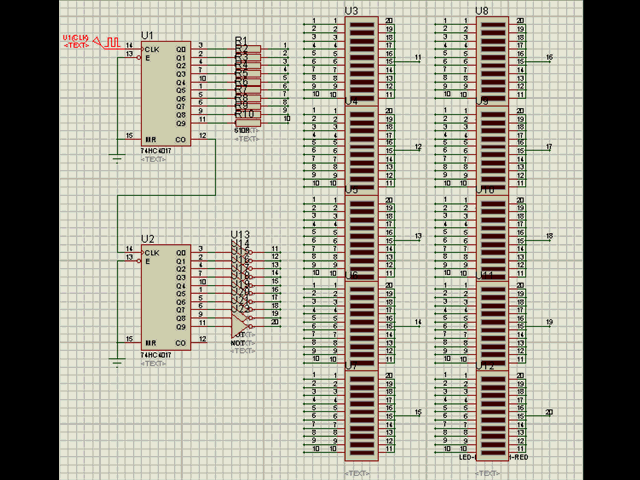The height and width of the screenshot is (480, 640).
Task: Select the U10 LED bargraph component
Action: click(493, 238)
